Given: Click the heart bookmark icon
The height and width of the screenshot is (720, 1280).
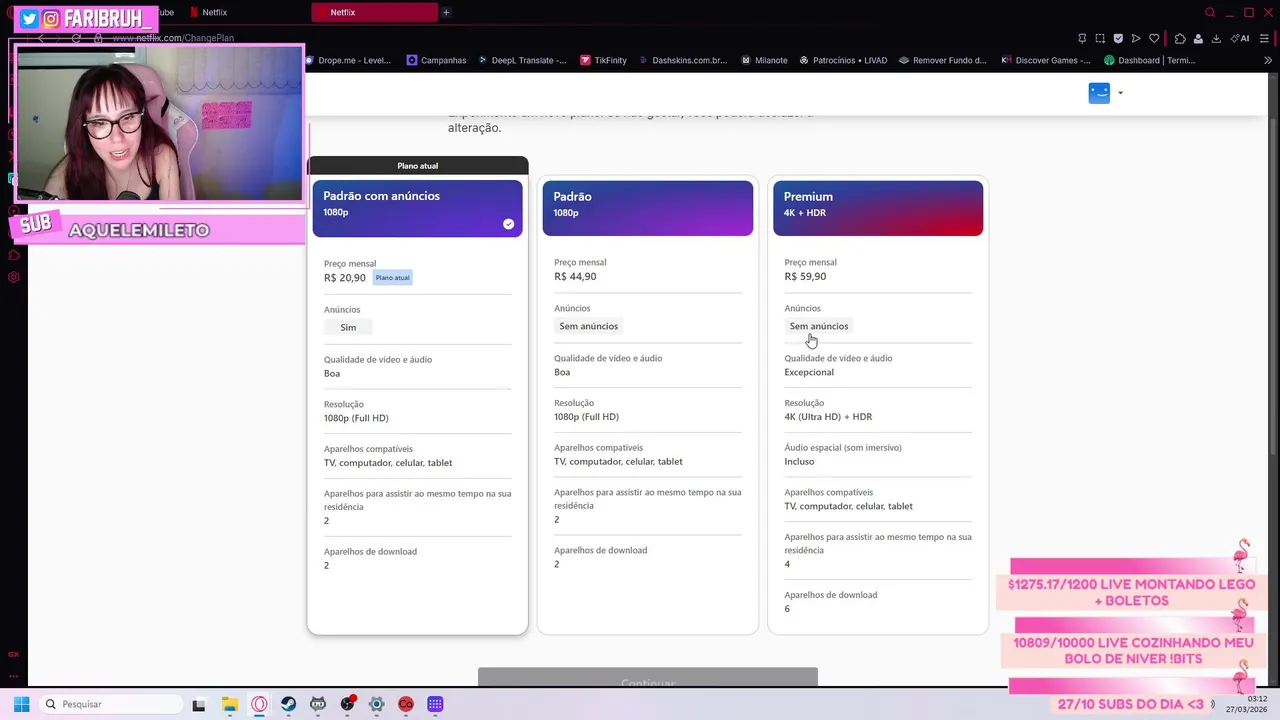Looking at the screenshot, I should click(x=1154, y=38).
